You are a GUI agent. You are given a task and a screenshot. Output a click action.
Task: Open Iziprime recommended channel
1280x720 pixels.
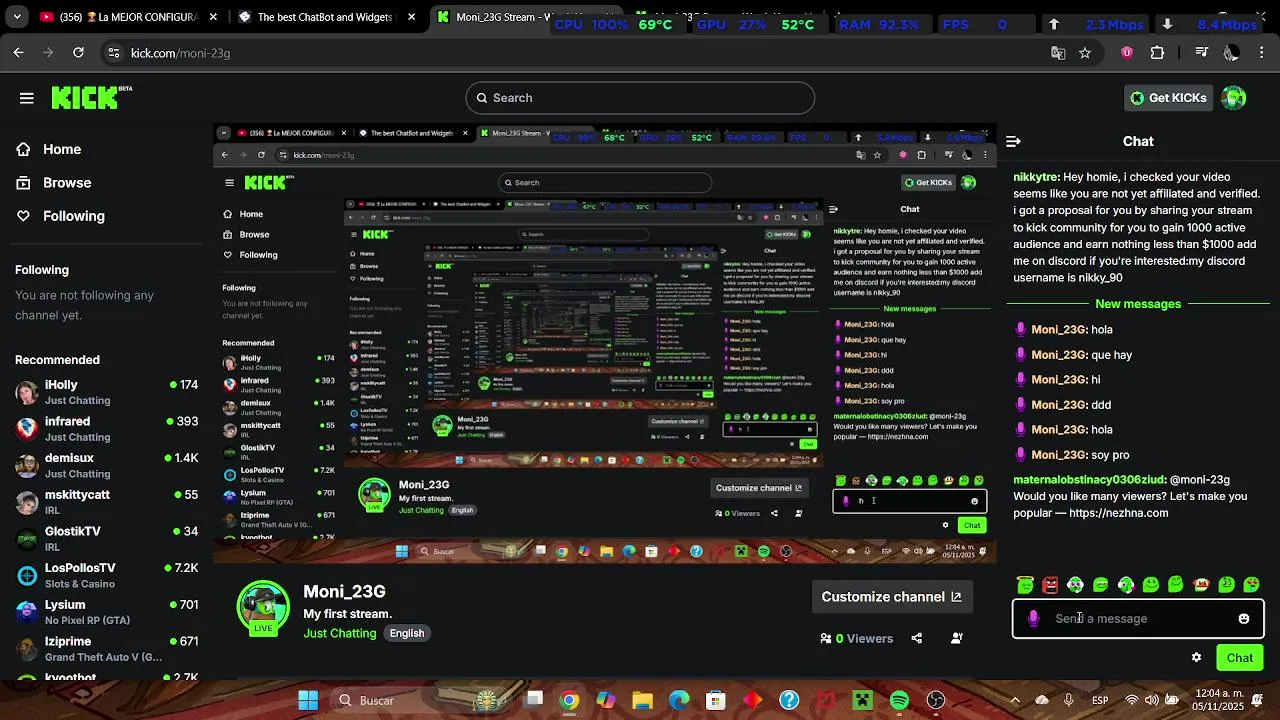click(x=106, y=649)
